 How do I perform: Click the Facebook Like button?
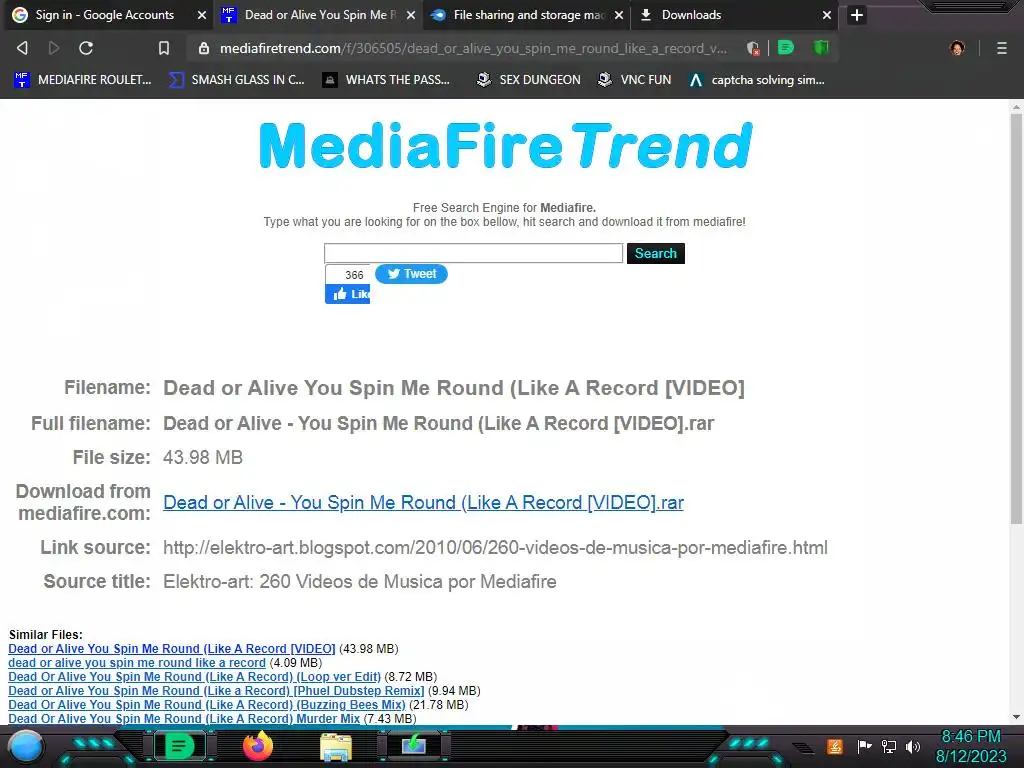tap(347, 294)
